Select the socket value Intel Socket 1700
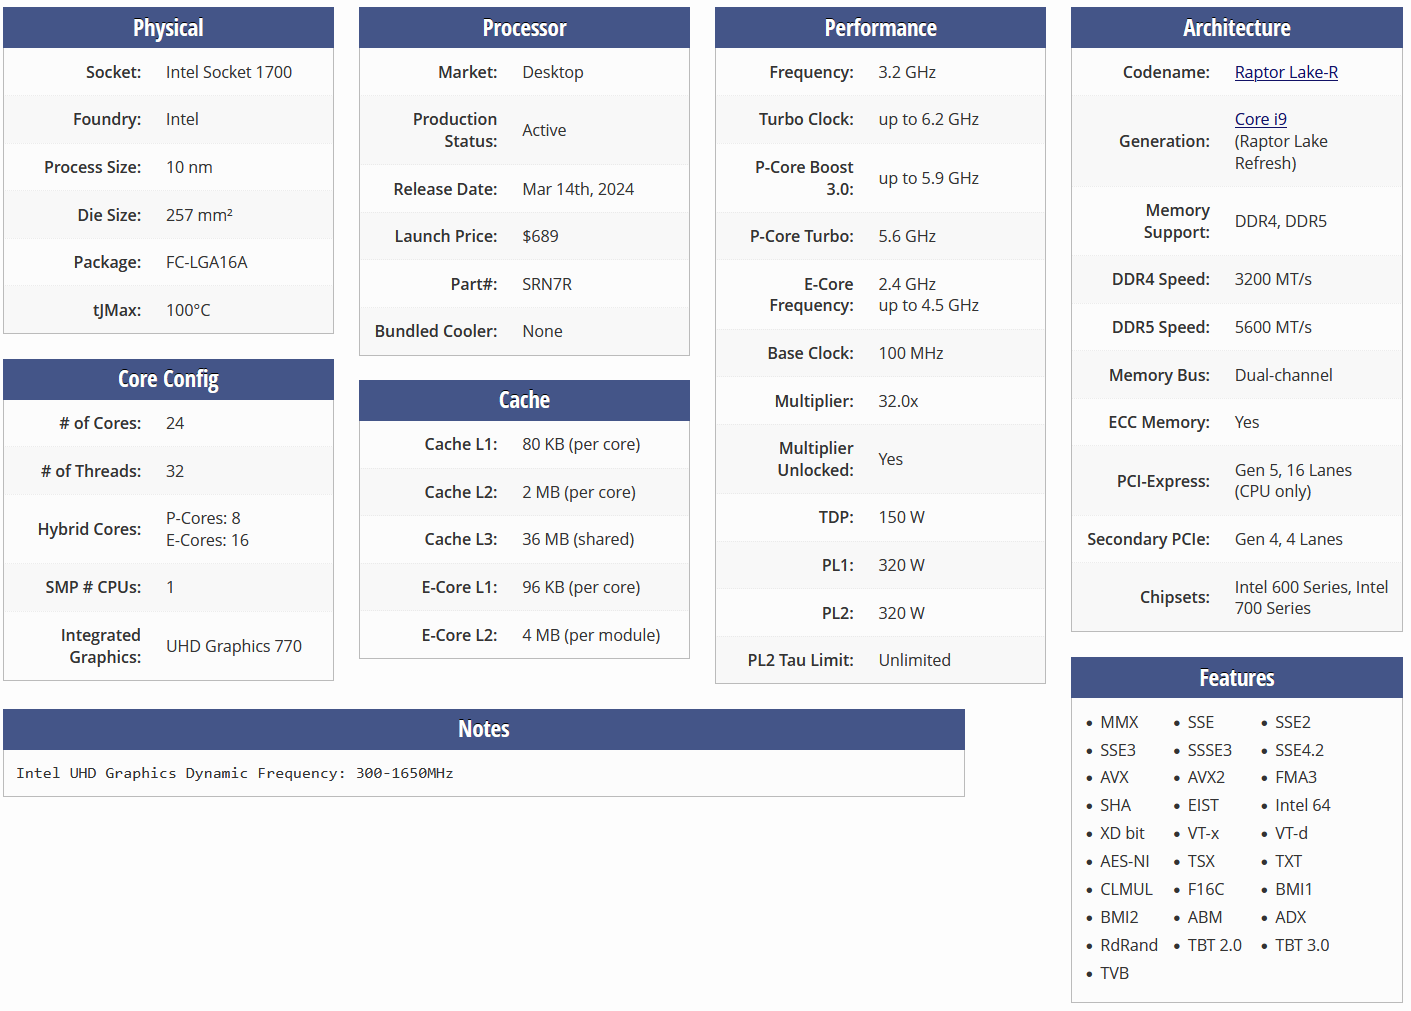Image resolution: width=1411 pixels, height=1011 pixels. 229,72
